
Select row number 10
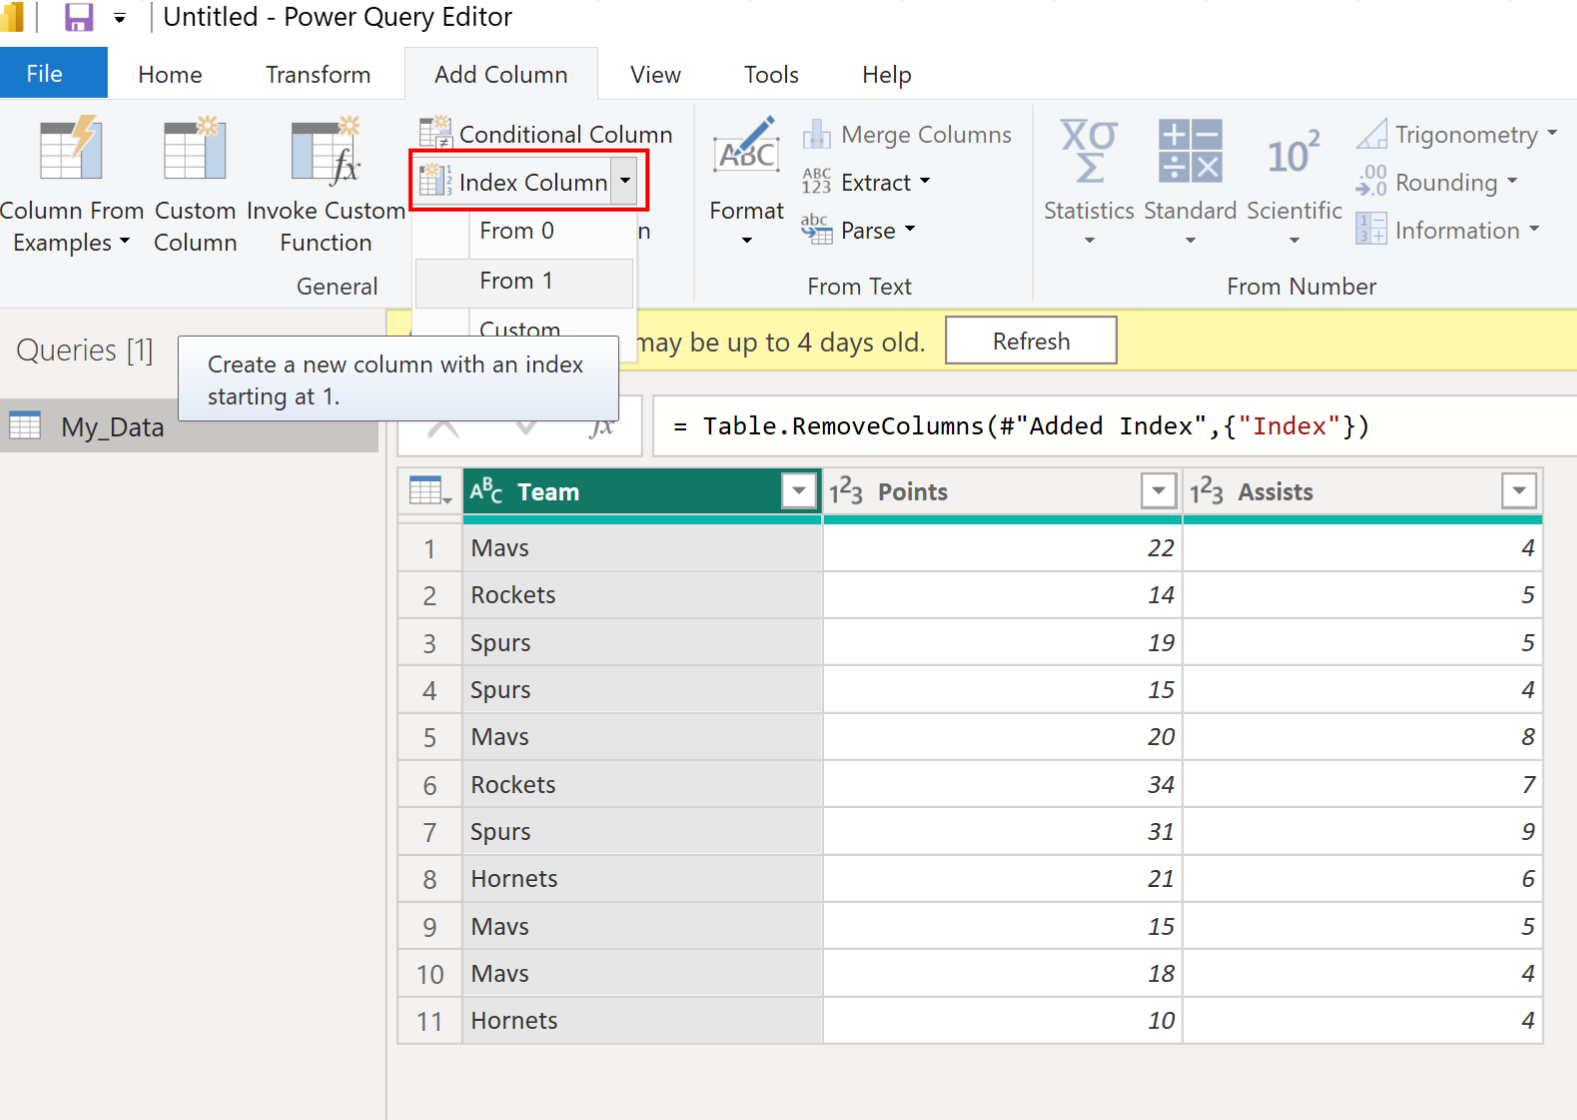(x=430, y=974)
